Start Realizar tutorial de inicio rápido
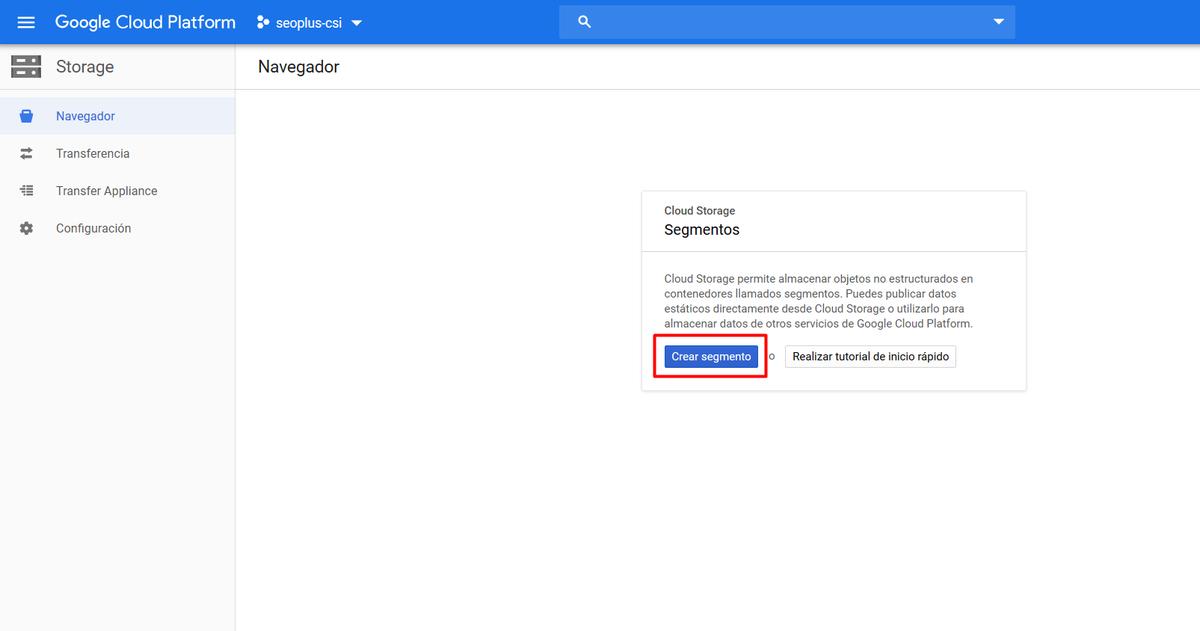 [x=870, y=357]
